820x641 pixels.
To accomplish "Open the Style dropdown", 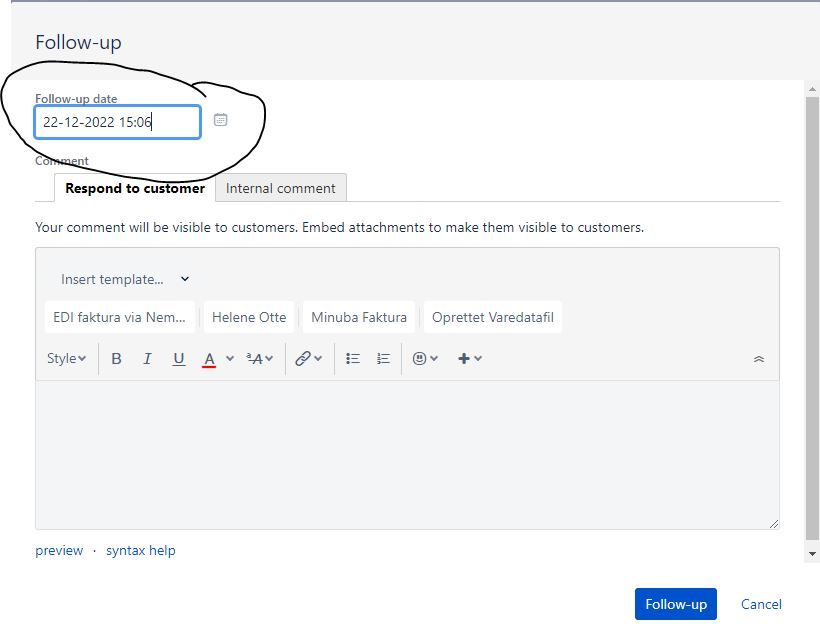I will coord(66,359).
